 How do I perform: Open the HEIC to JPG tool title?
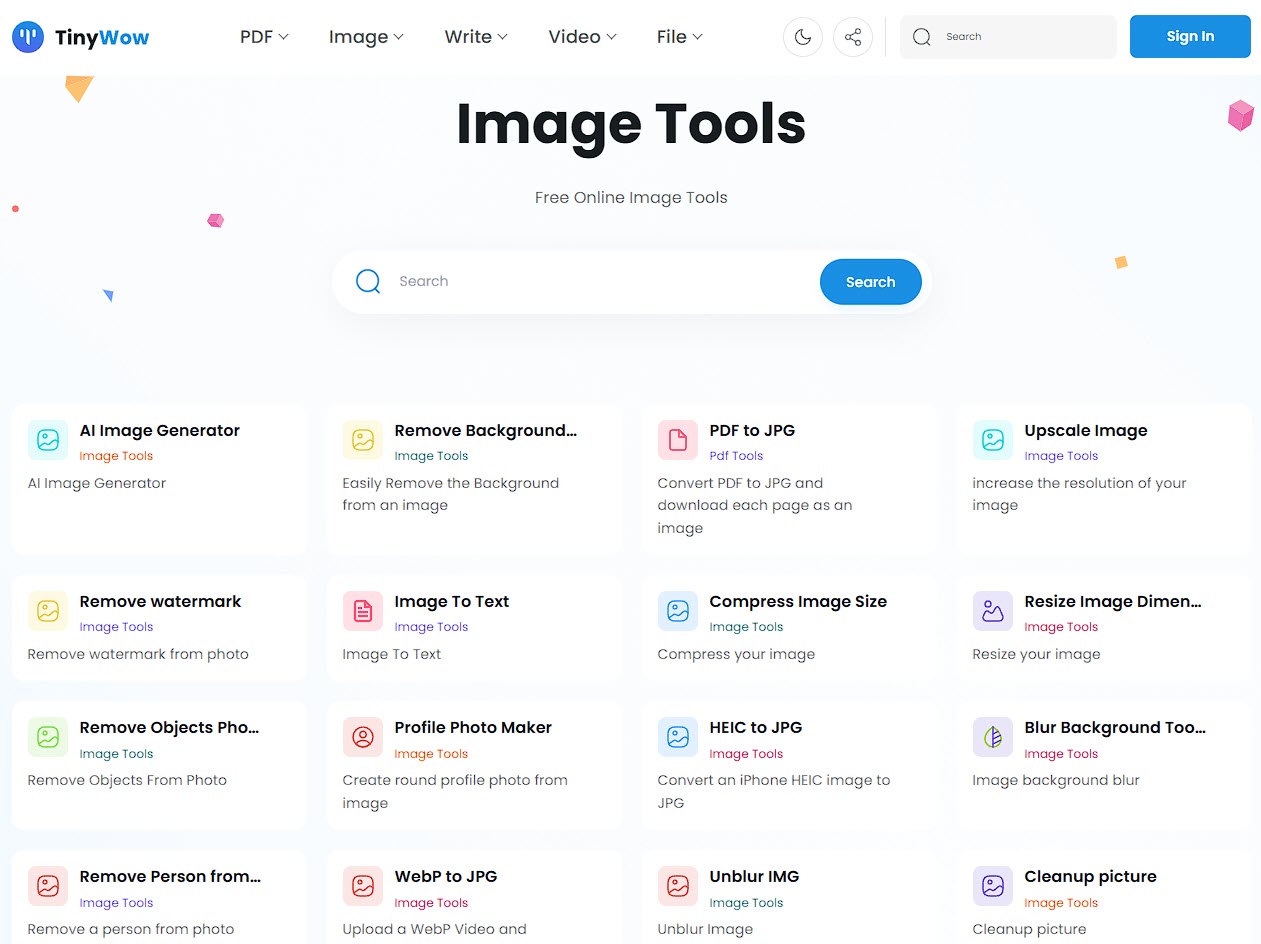(756, 728)
